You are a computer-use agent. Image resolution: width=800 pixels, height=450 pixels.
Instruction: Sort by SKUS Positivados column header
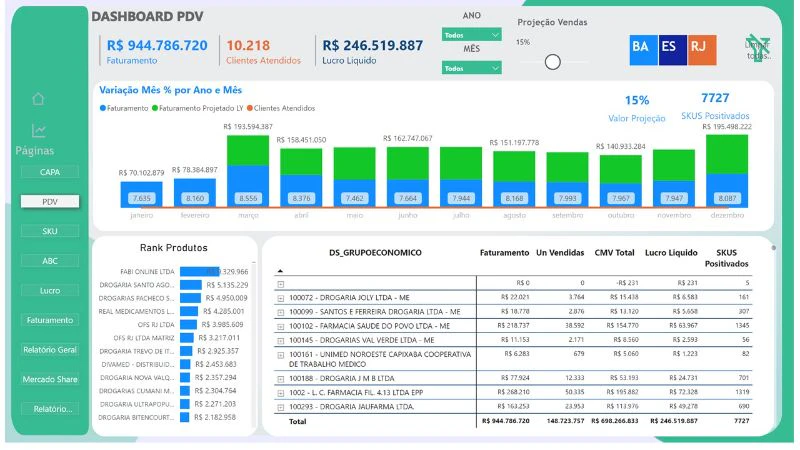pos(727,258)
